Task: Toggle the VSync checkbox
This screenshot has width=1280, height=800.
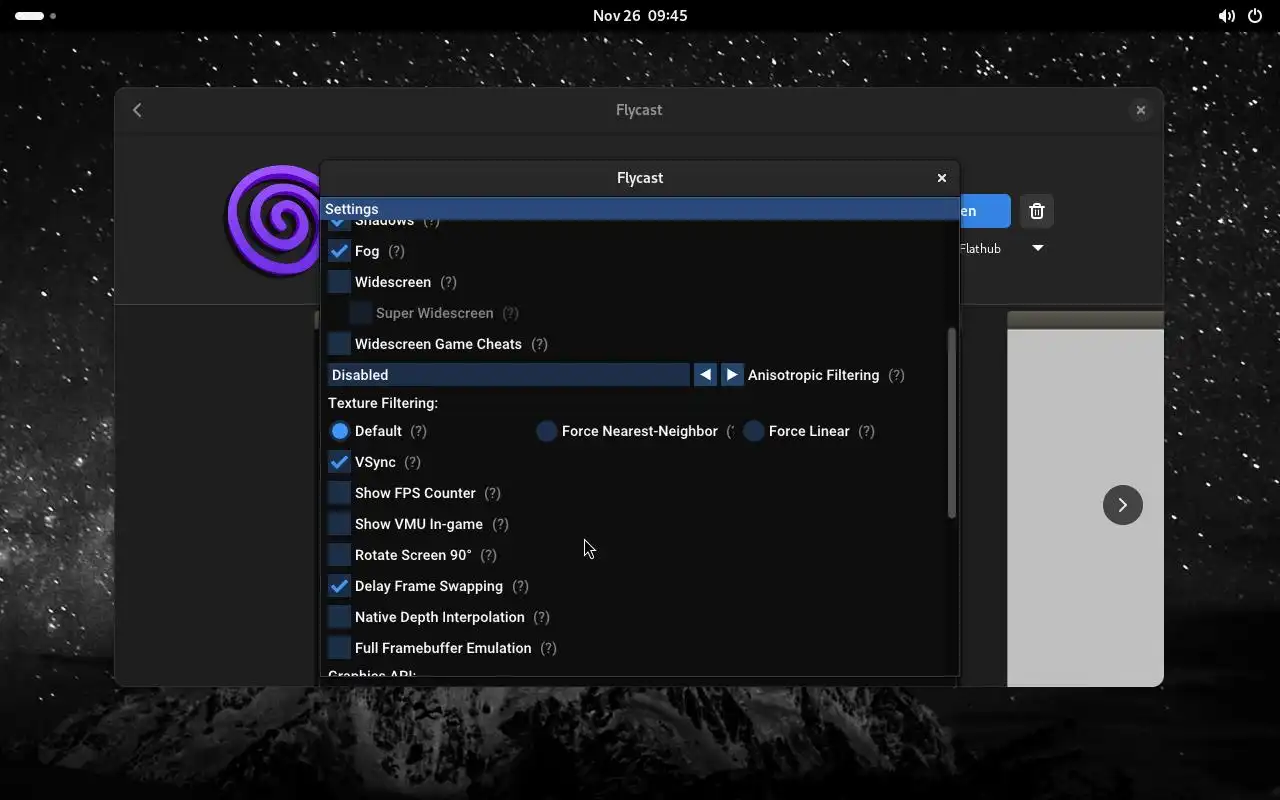Action: [x=339, y=462]
